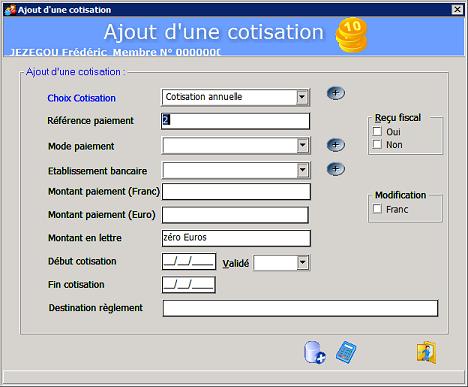The image size is (468, 387).
Task: Check the Non box under Reçu fiscal
Action: click(x=377, y=144)
